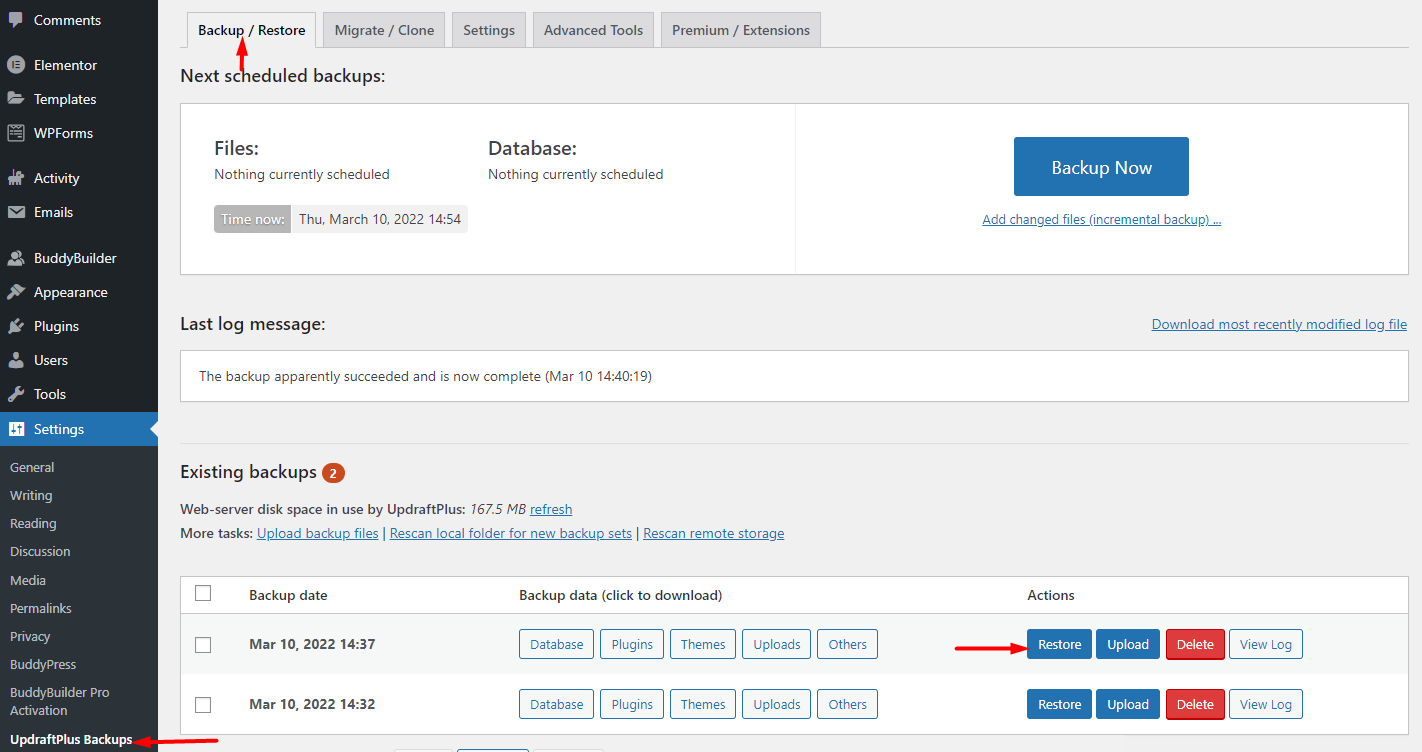Open the Advanced Tools tab
Screen dimensions: 1422x752
[x=593, y=29]
